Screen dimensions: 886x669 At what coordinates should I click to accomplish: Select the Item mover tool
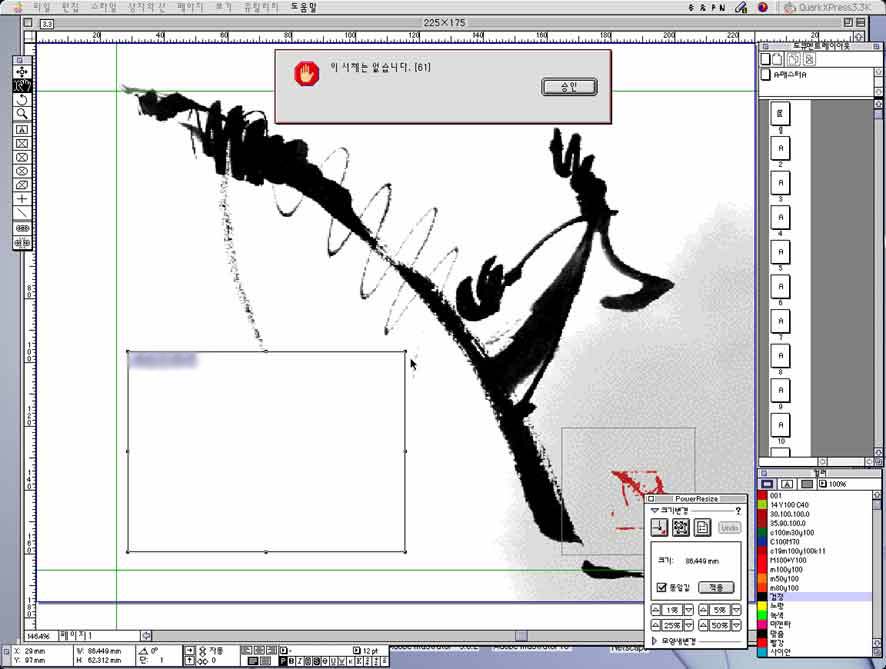pyautogui.click(x=22, y=72)
